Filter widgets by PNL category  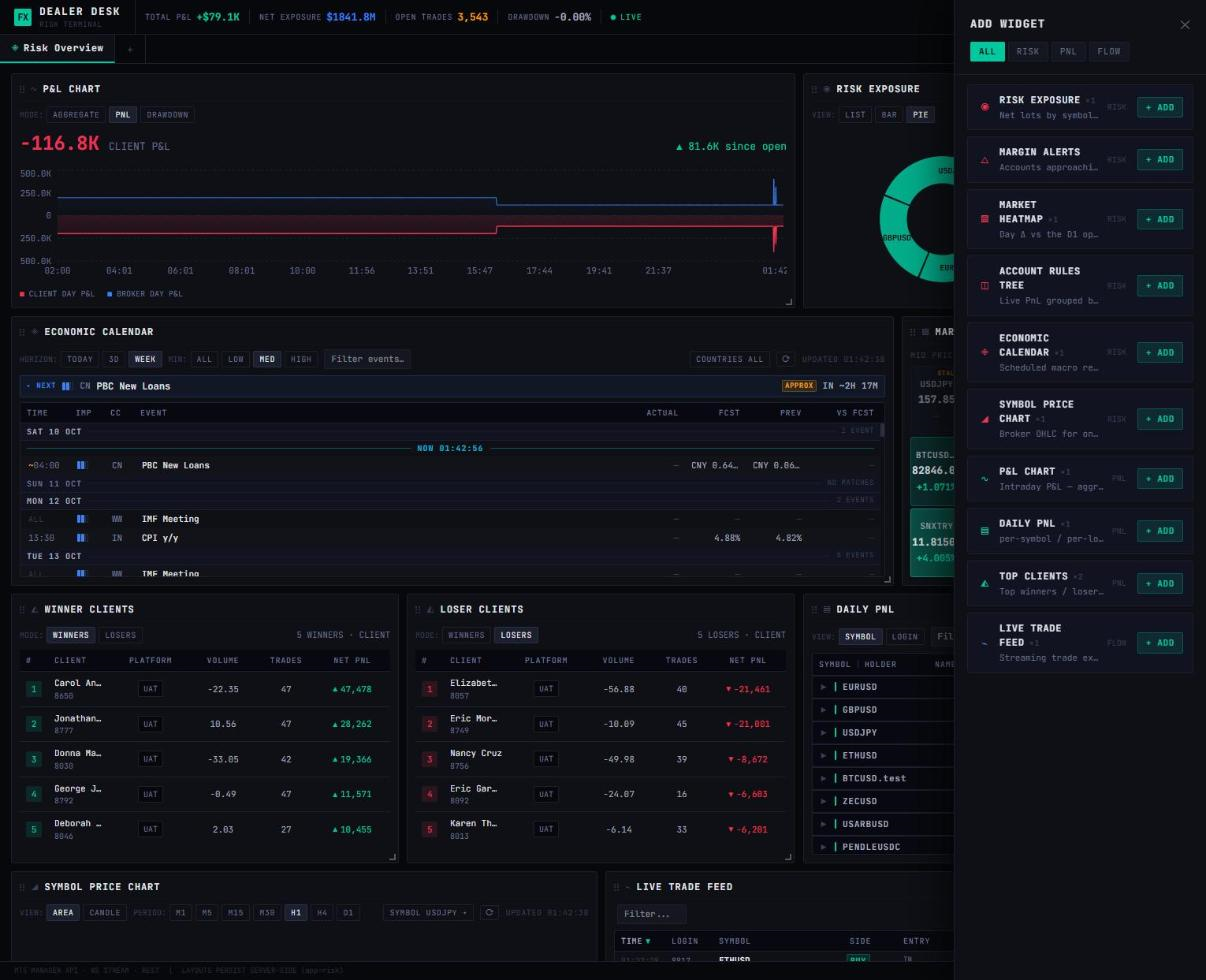point(1068,51)
